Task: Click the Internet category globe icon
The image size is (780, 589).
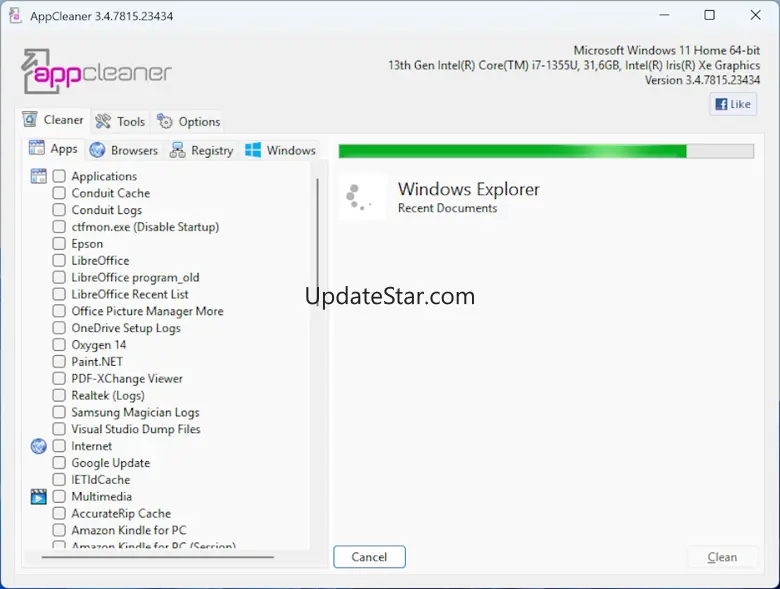Action: point(39,446)
